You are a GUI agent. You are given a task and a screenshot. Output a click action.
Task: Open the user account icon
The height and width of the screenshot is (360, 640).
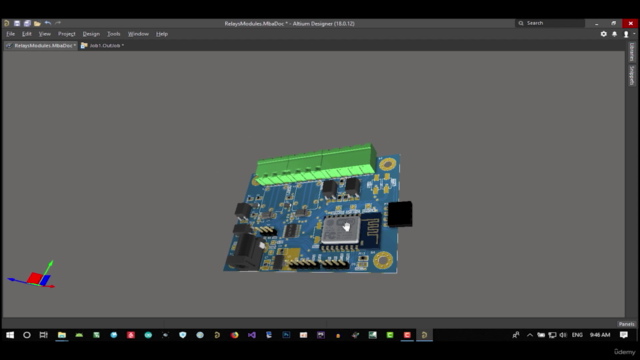coord(626,34)
